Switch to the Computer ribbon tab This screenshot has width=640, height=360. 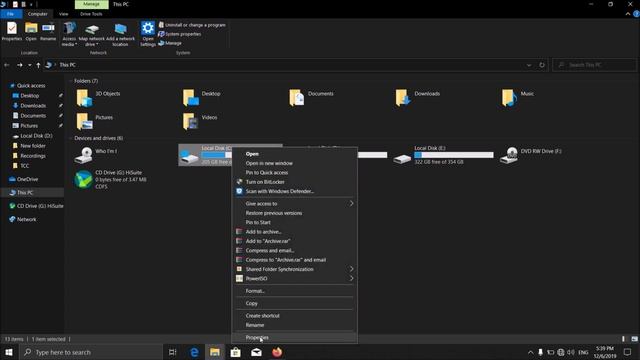pyautogui.click(x=38, y=14)
